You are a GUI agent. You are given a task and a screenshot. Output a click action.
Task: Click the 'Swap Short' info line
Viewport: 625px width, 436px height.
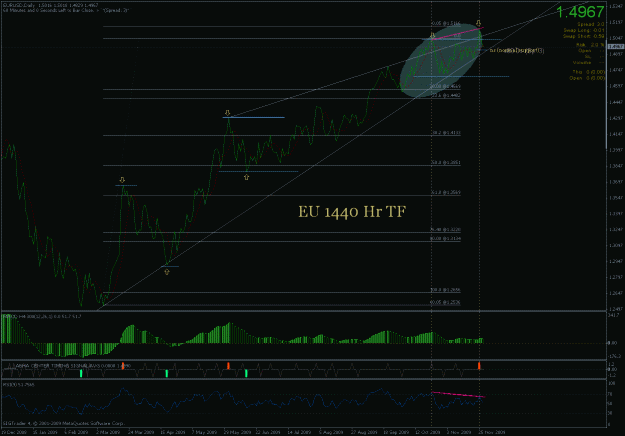click(x=584, y=36)
